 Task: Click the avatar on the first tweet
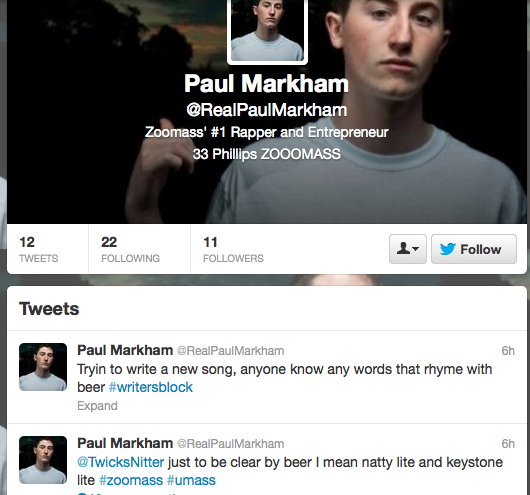point(43,367)
